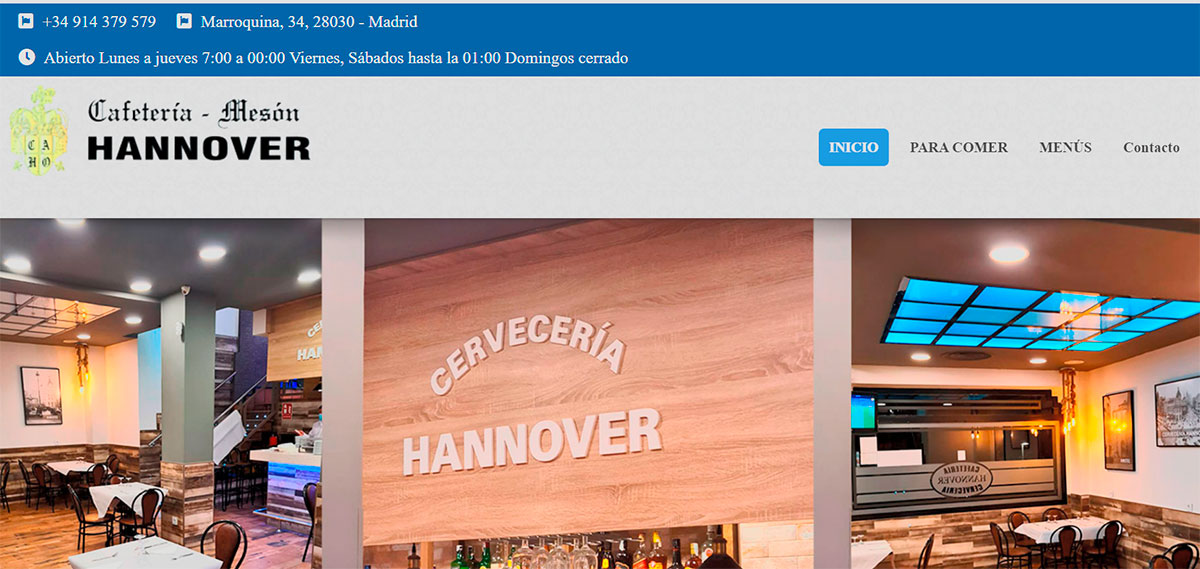The height and width of the screenshot is (569, 1200).
Task: Open the MENÚS navigation item
Action: pos(1065,147)
